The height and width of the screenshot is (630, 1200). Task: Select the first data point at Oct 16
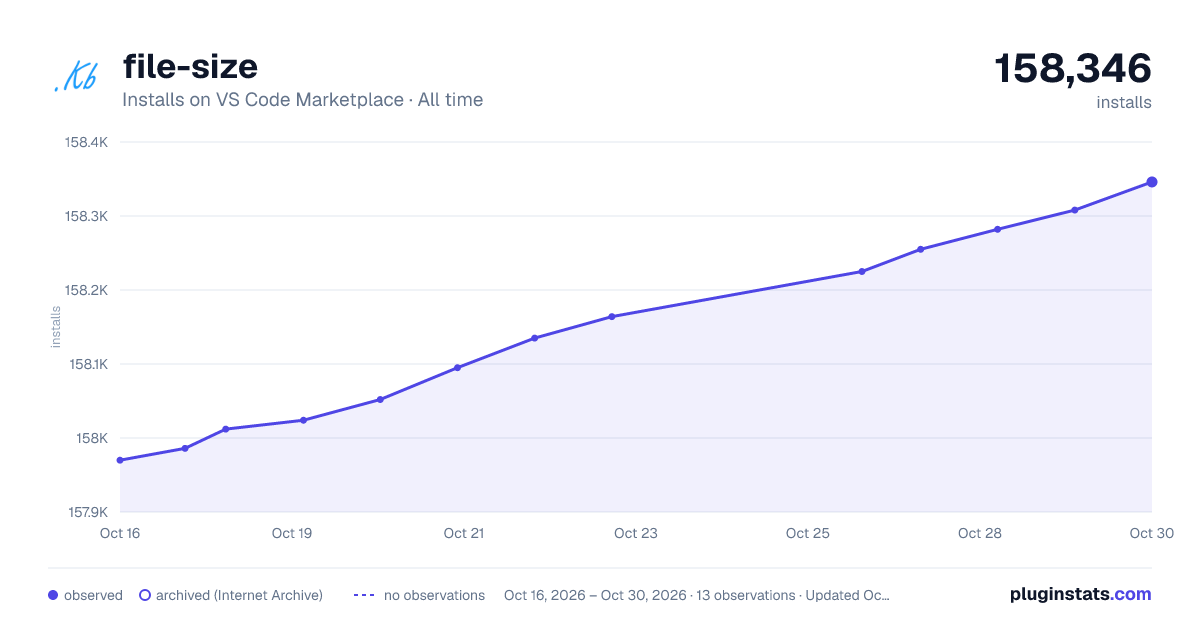pos(120,460)
